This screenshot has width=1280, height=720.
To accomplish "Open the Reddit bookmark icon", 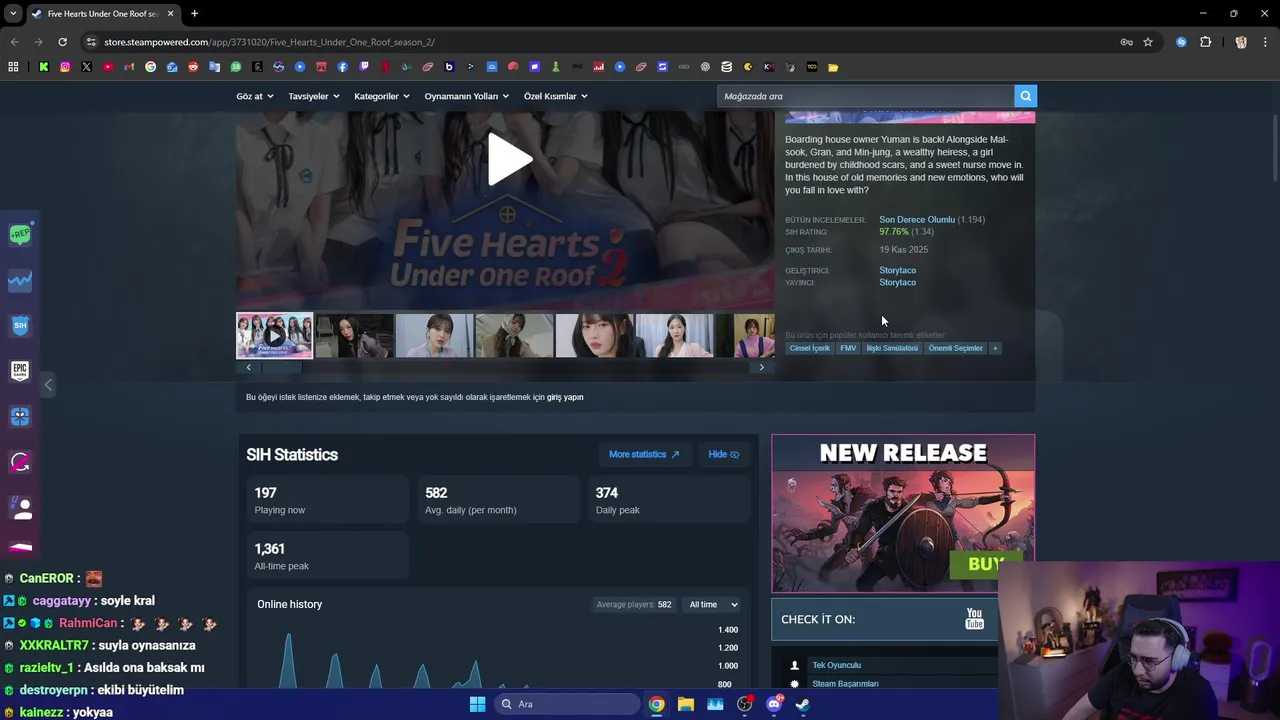I will point(193,67).
